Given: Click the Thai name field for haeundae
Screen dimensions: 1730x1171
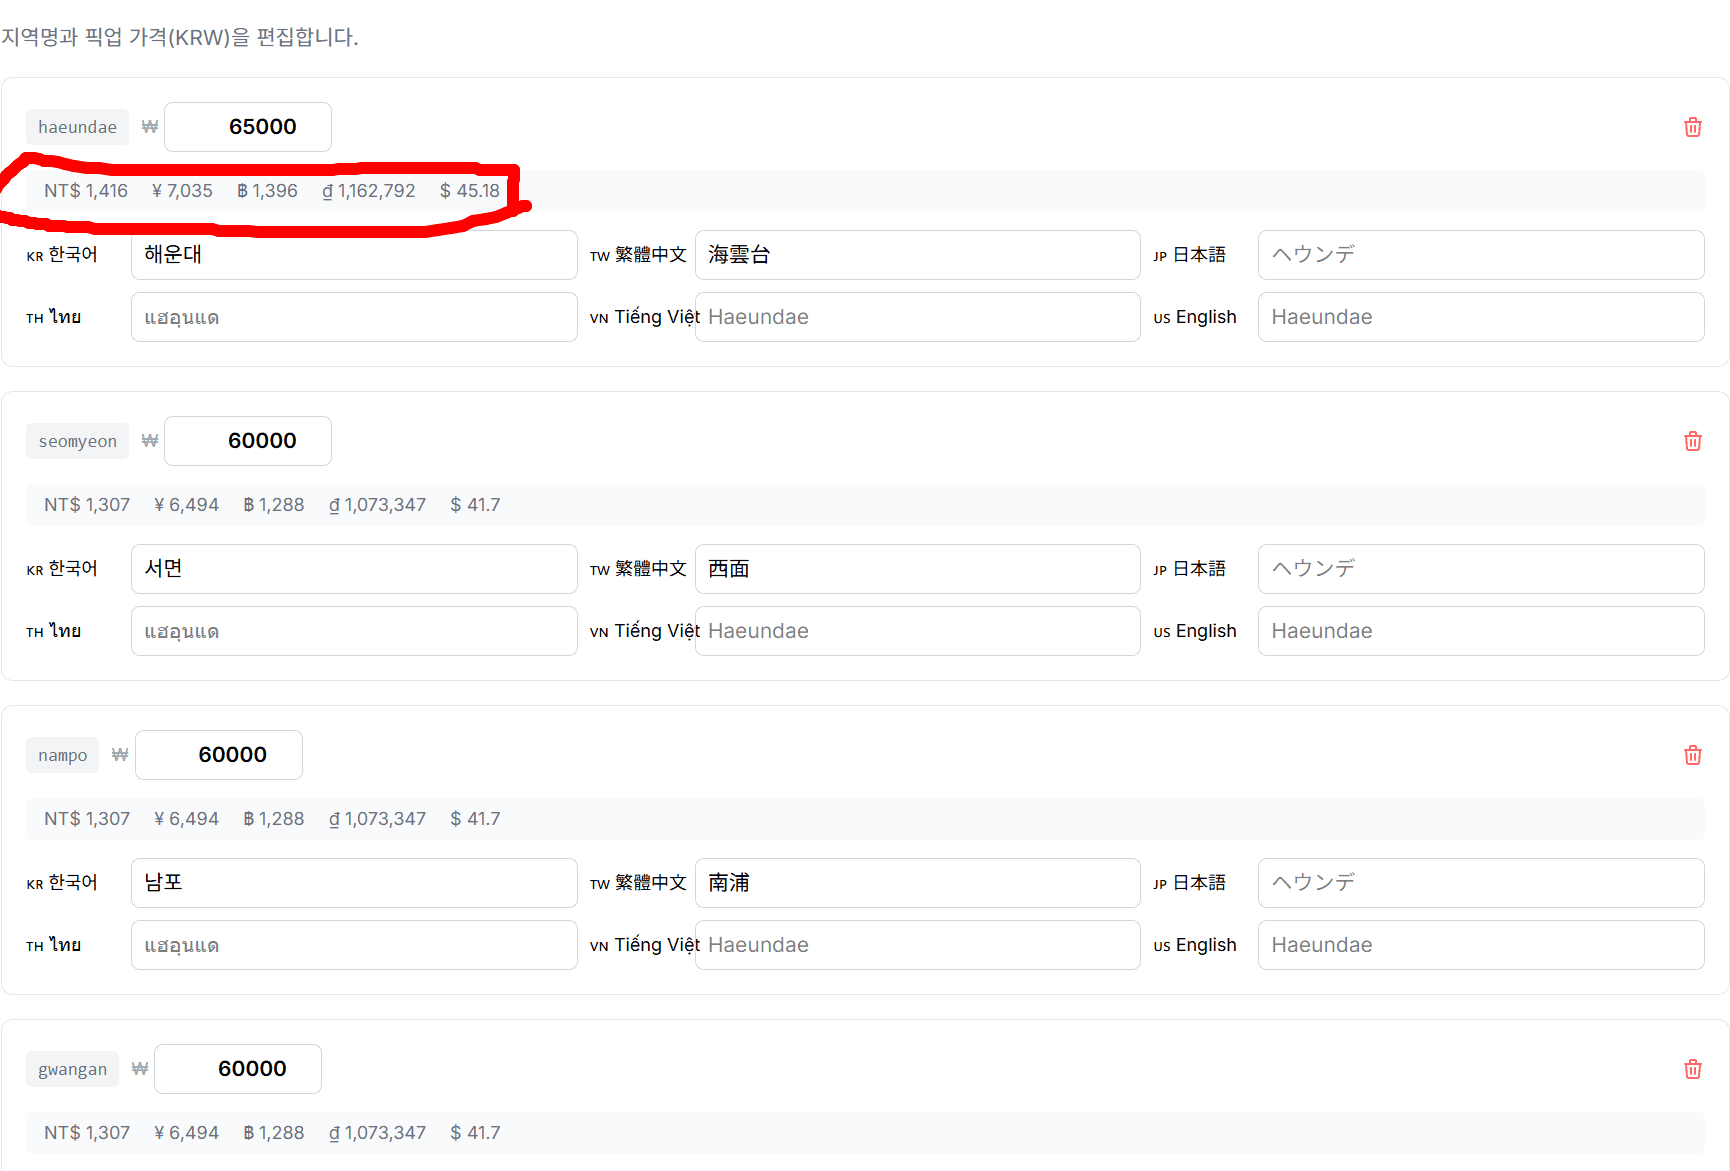Looking at the screenshot, I should pyautogui.click(x=354, y=317).
